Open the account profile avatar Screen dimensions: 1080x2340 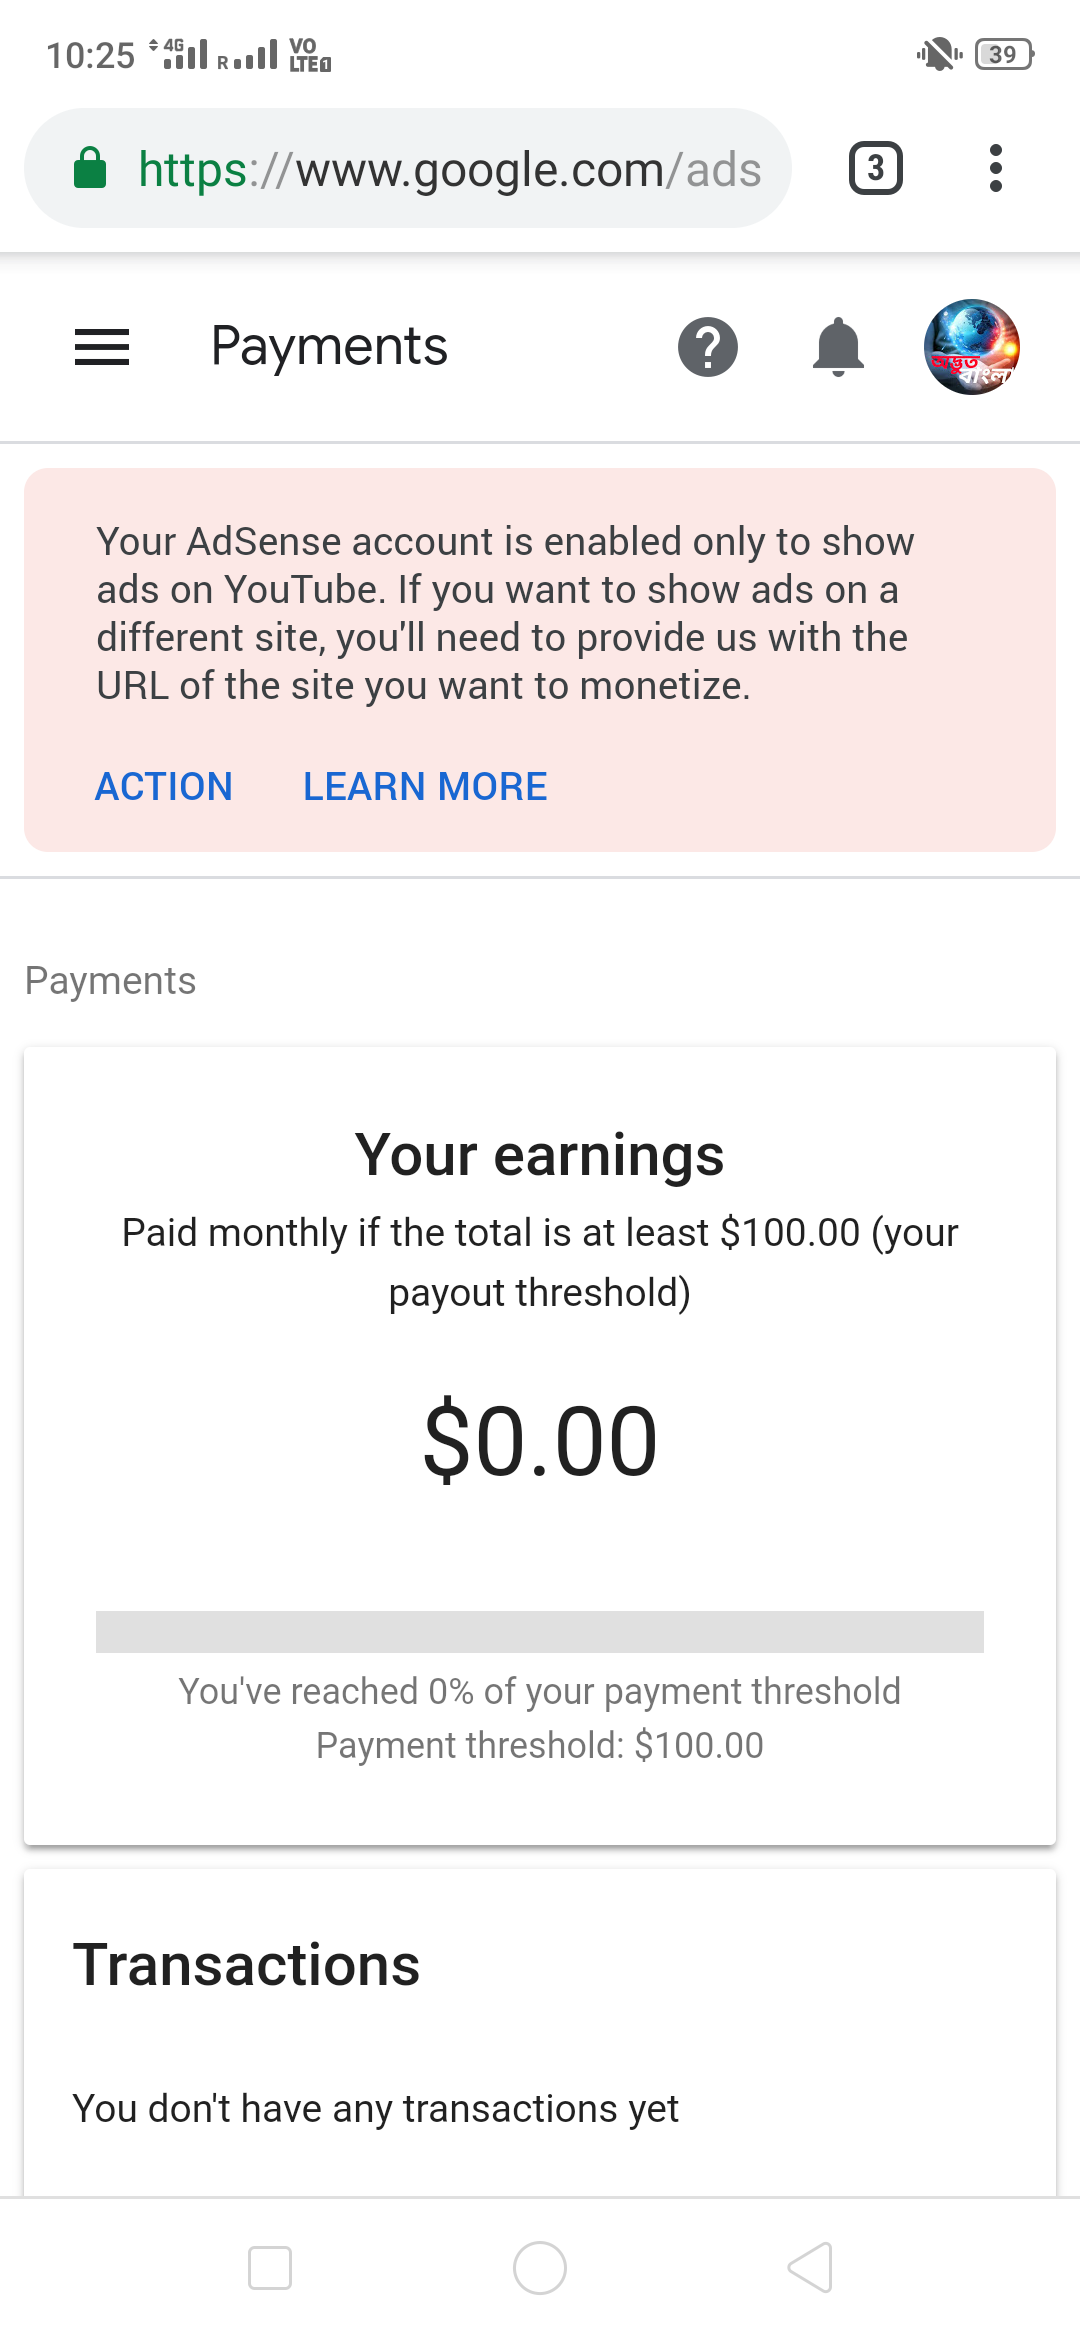coord(971,347)
